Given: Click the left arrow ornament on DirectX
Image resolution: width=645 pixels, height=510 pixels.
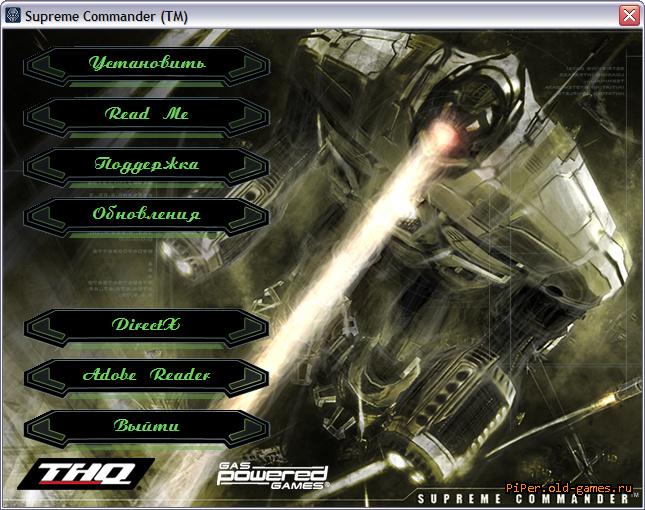Looking at the screenshot, I should [x=38, y=325].
